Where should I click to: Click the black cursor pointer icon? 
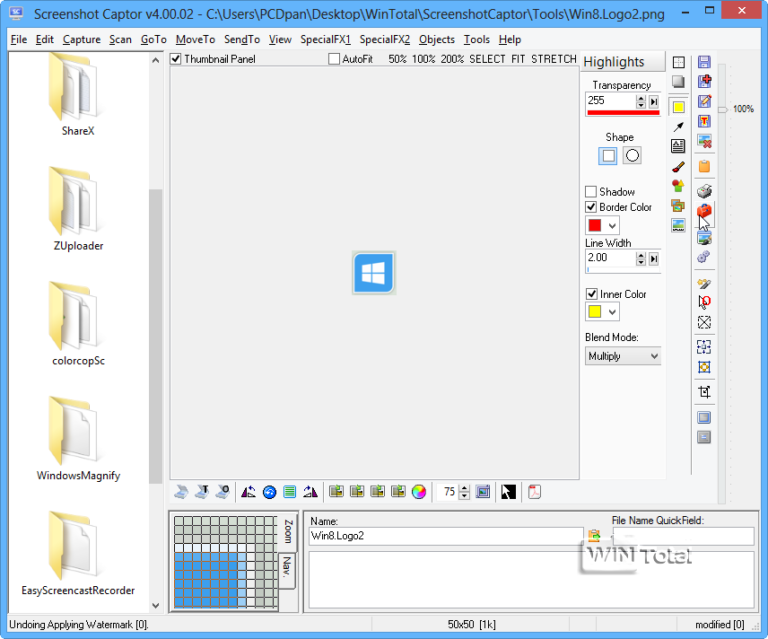click(x=508, y=492)
